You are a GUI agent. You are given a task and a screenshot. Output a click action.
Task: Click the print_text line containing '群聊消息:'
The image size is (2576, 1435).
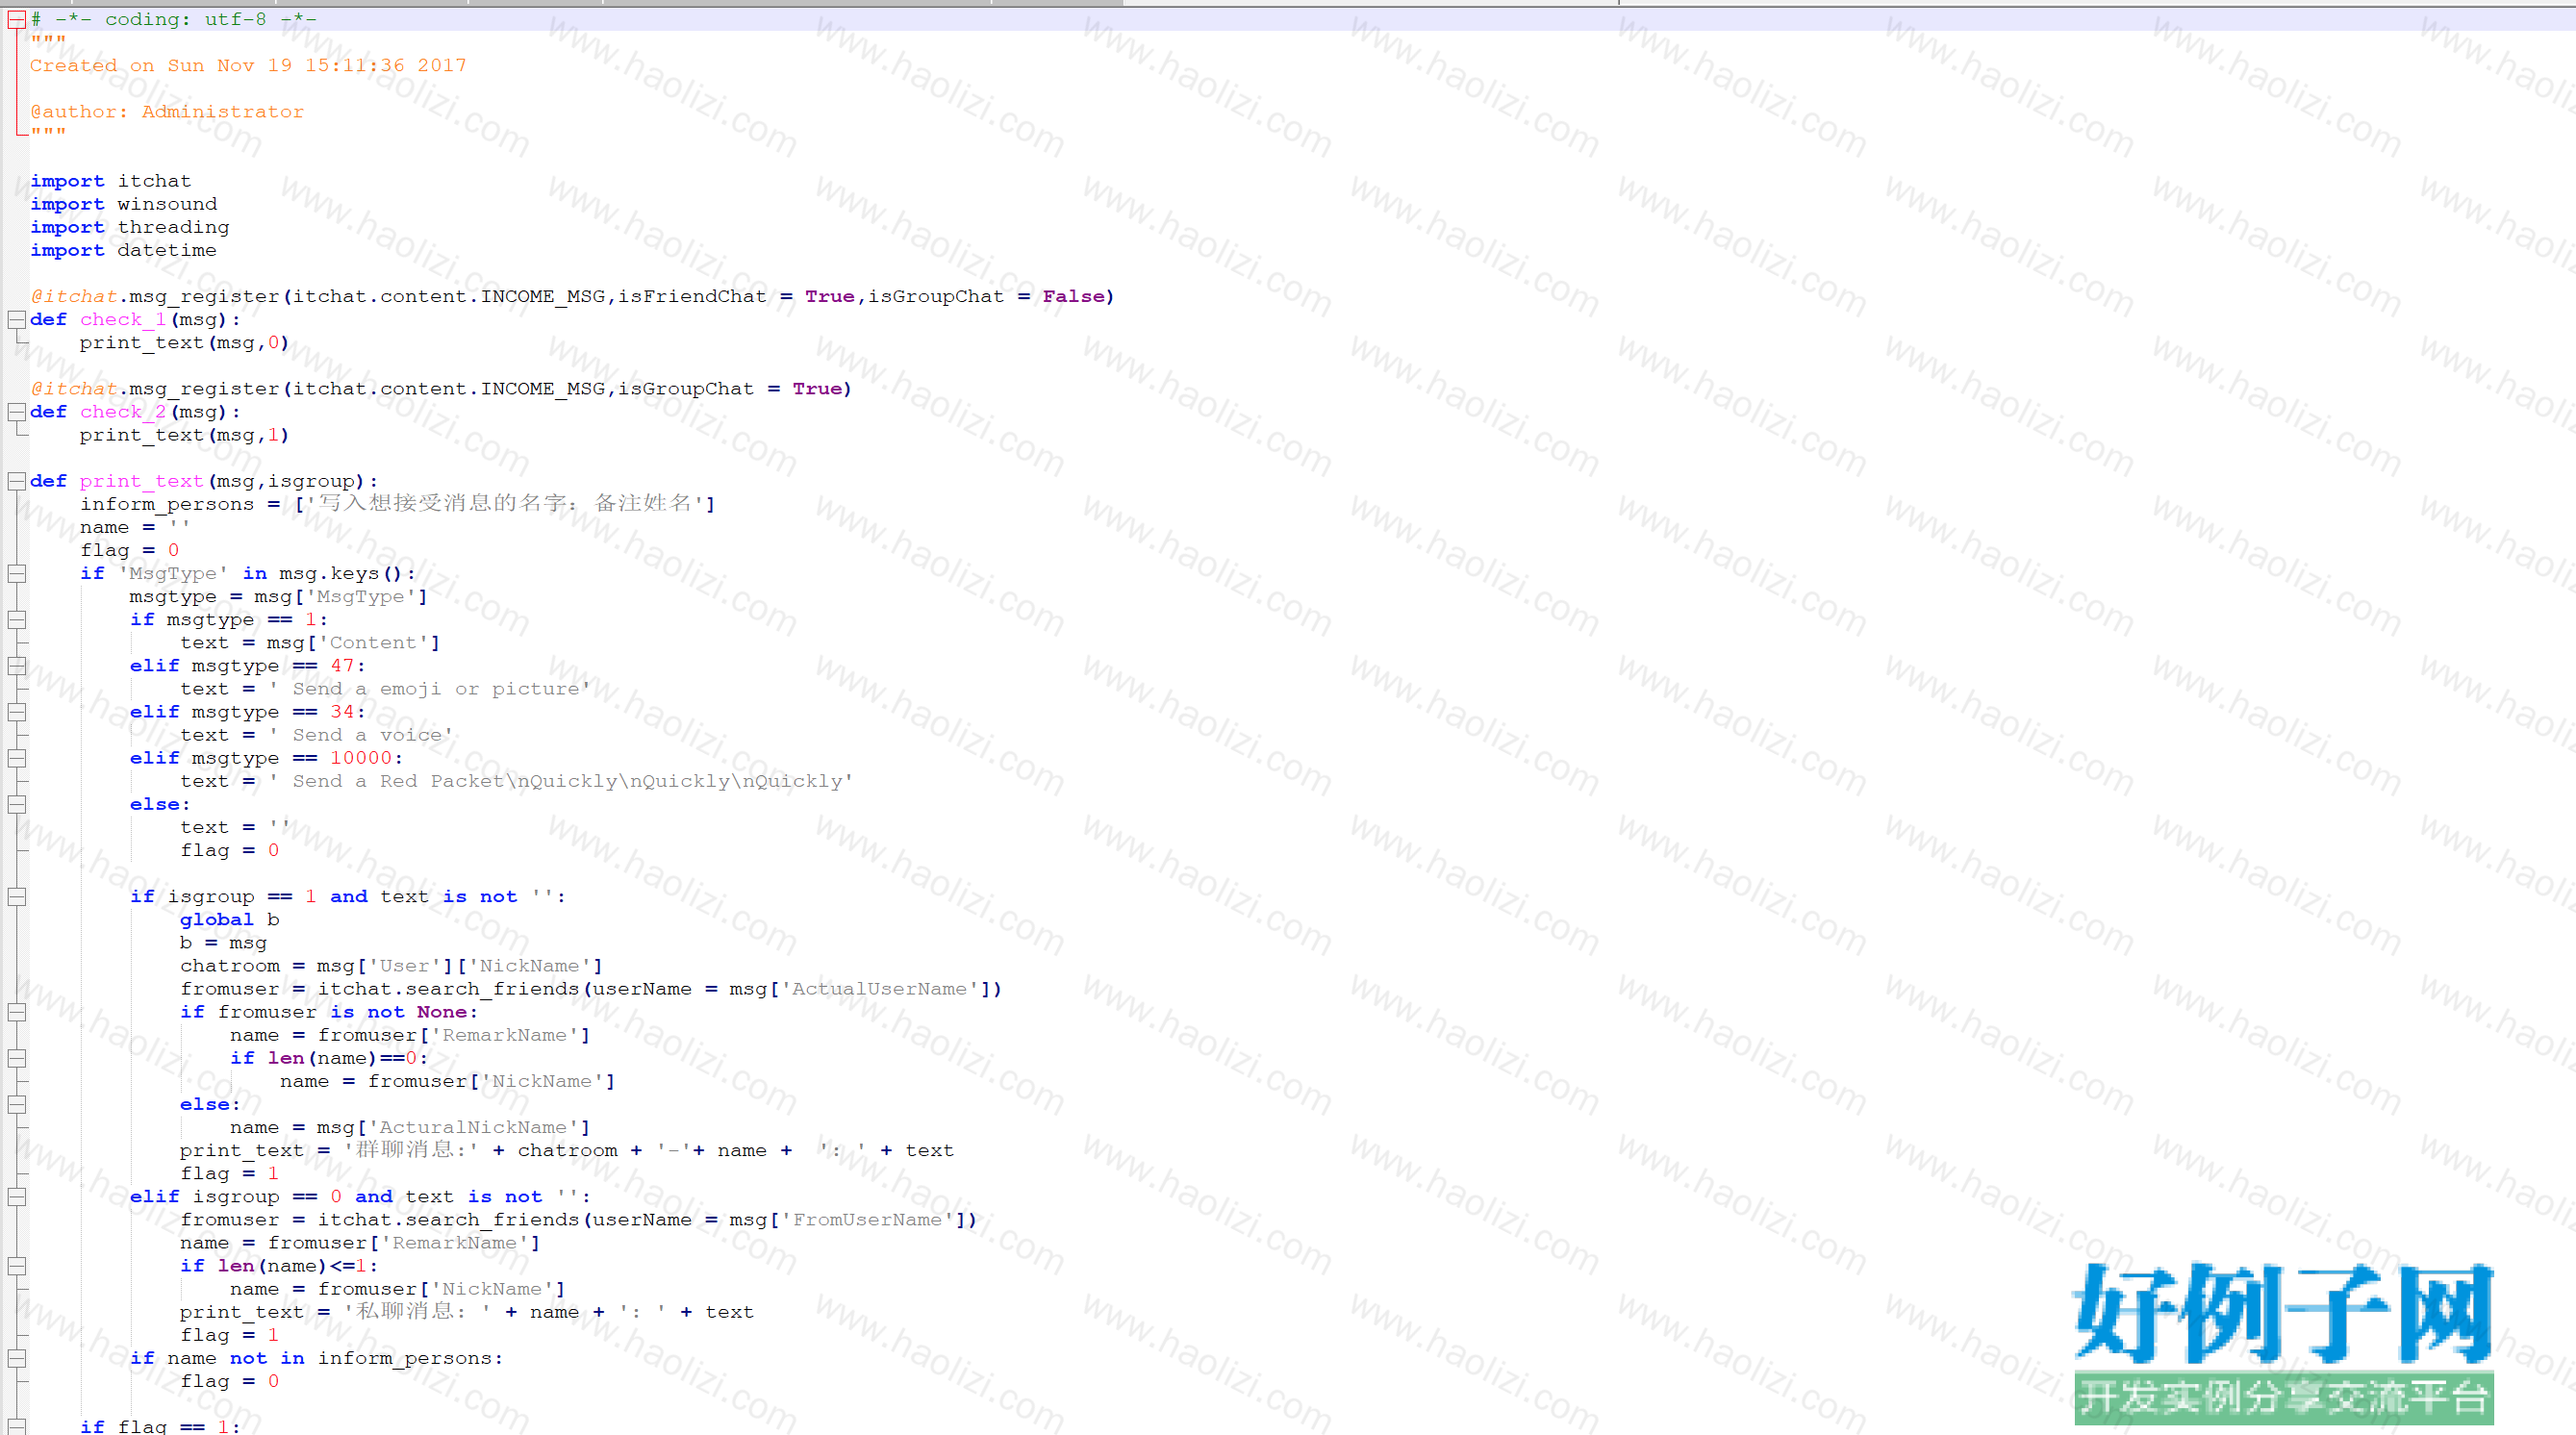pos(566,1151)
